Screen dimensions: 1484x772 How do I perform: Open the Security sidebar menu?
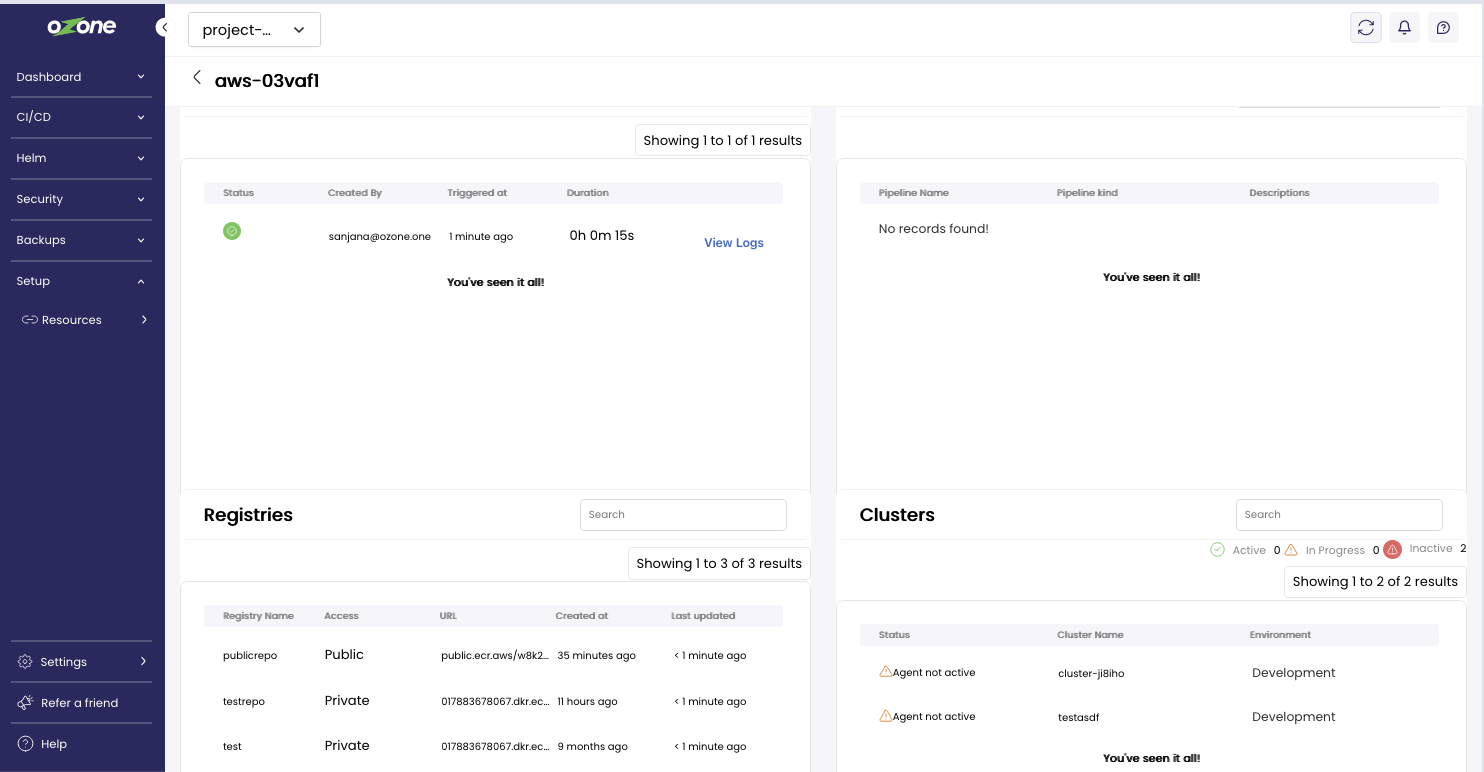click(81, 199)
